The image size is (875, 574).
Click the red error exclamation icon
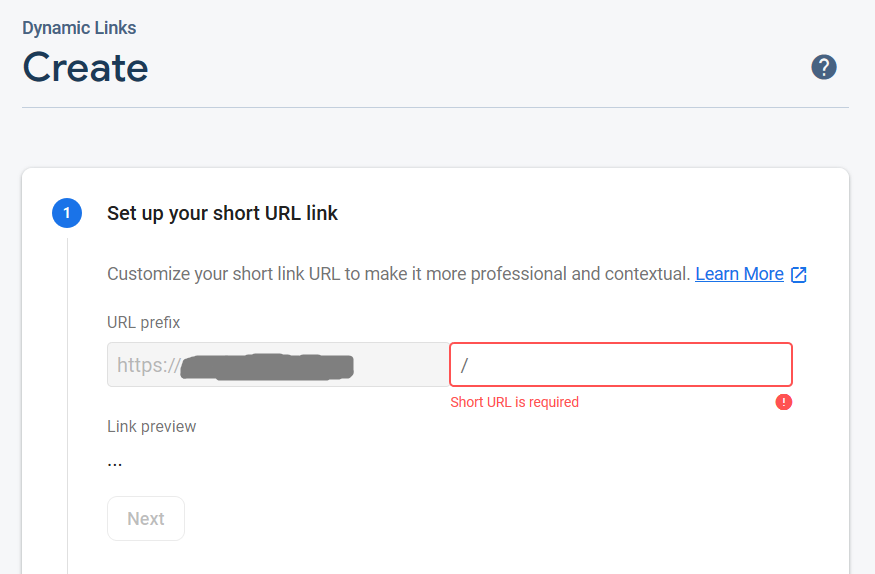pos(784,402)
